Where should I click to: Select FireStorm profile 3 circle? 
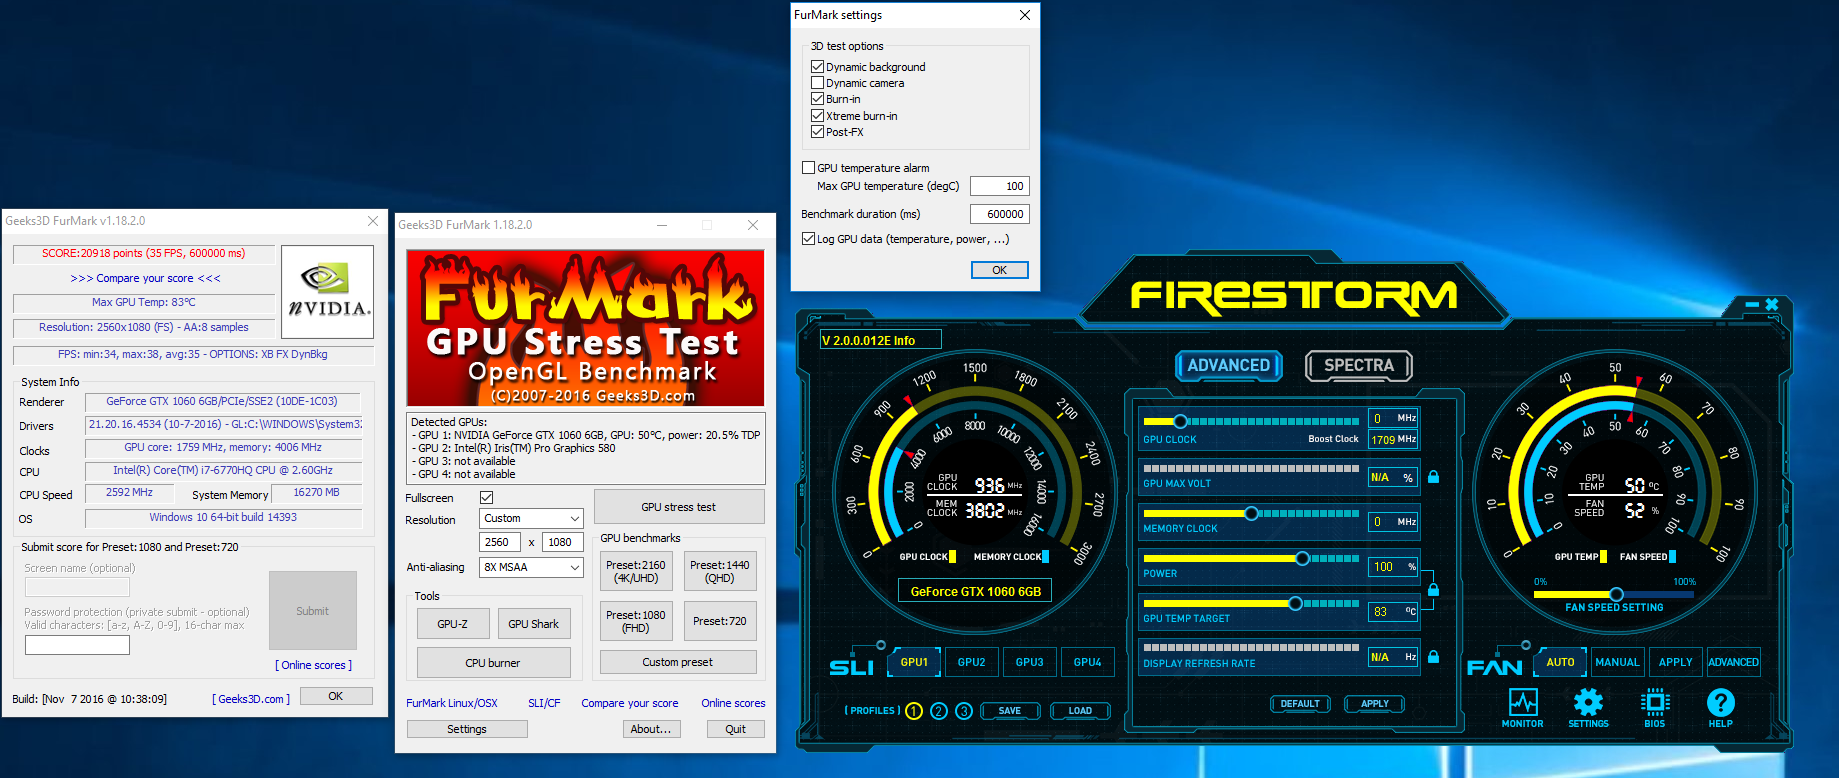tap(964, 711)
